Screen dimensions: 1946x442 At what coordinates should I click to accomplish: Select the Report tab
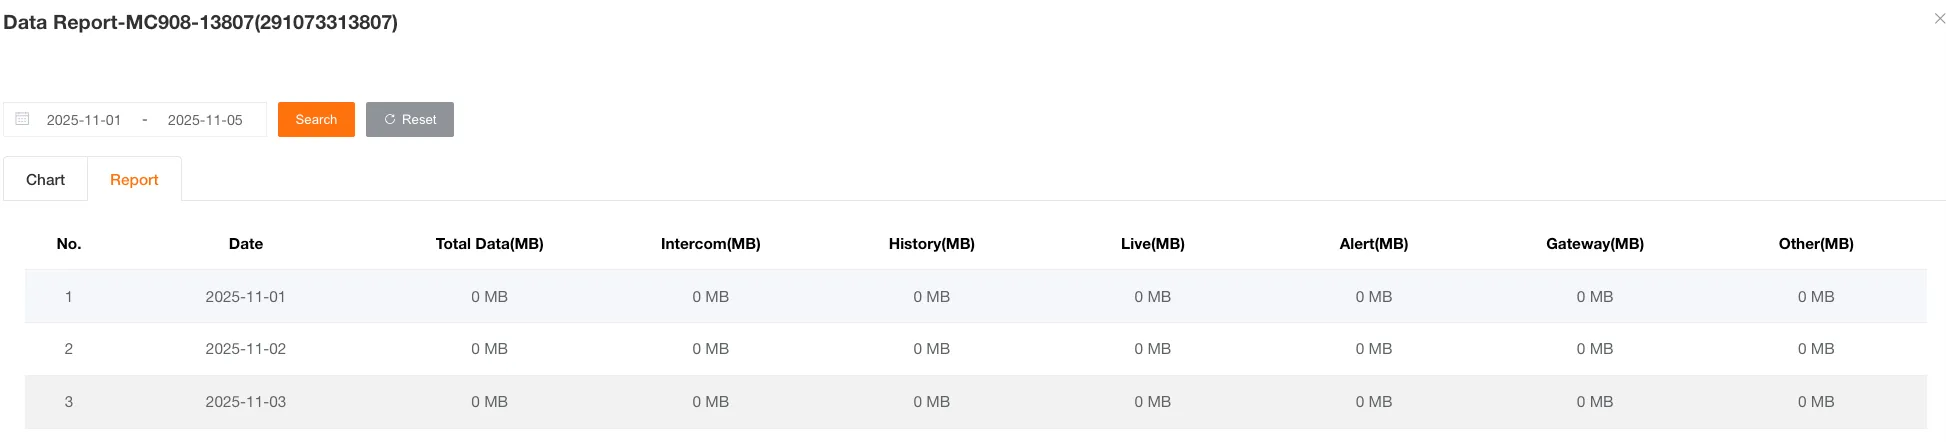[134, 180]
